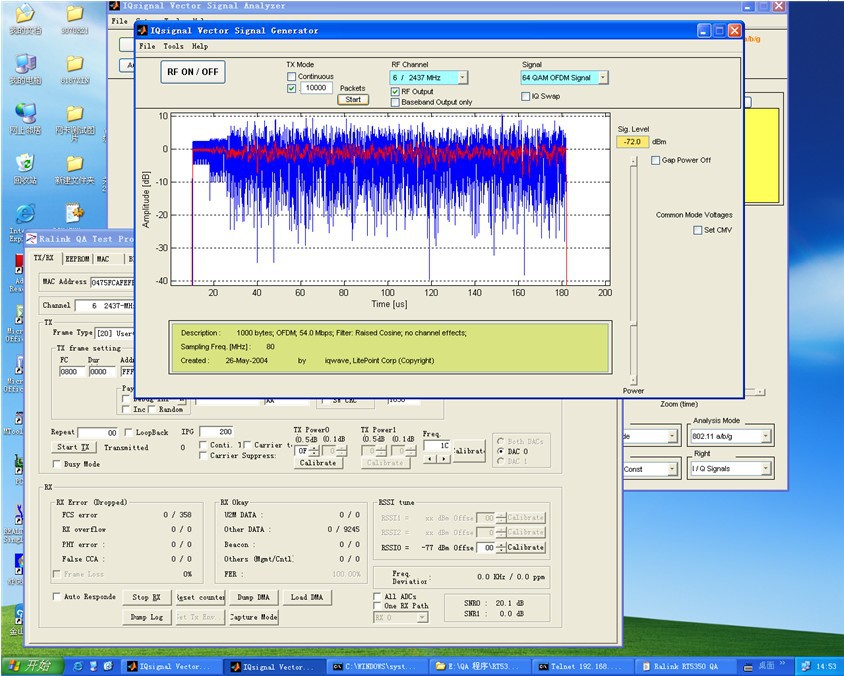Switch to Telnet 192.168 taskbar window
This screenshot has width=844, height=676.
[x=582, y=666]
